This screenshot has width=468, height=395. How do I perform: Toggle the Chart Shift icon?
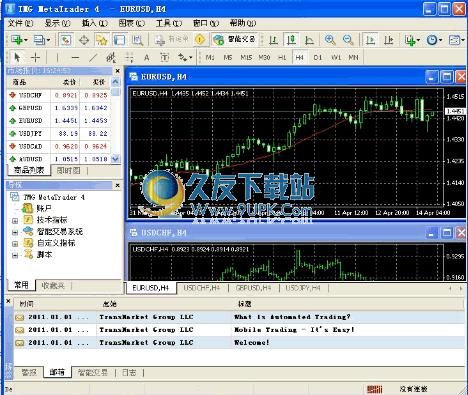tap(389, 40)
